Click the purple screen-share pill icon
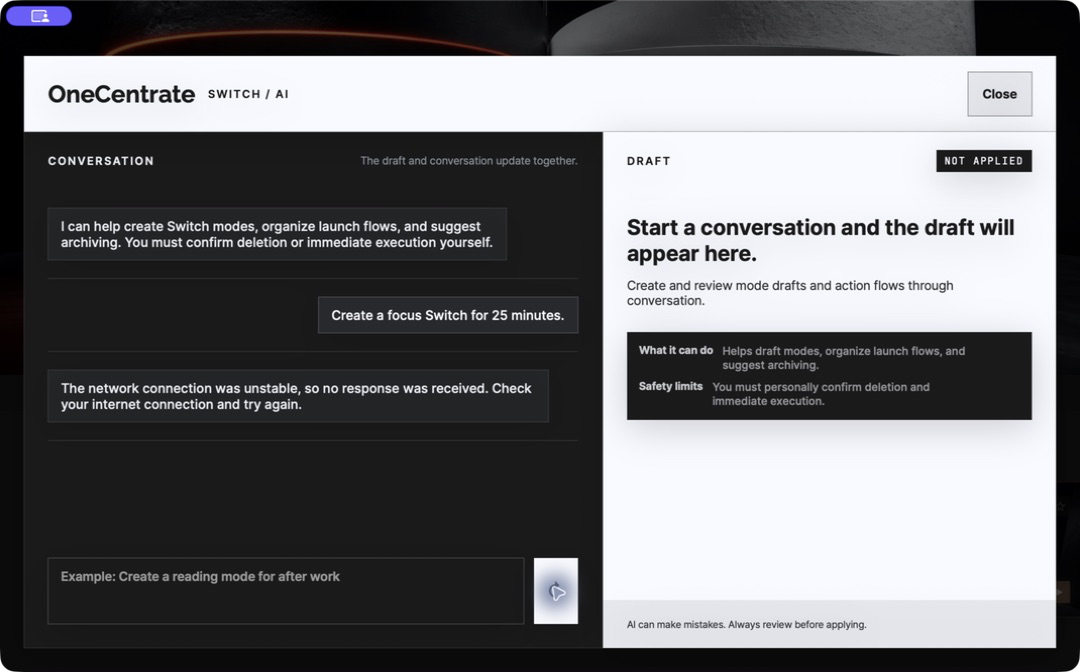This screenshot has height=672, width=1080. 39,16
